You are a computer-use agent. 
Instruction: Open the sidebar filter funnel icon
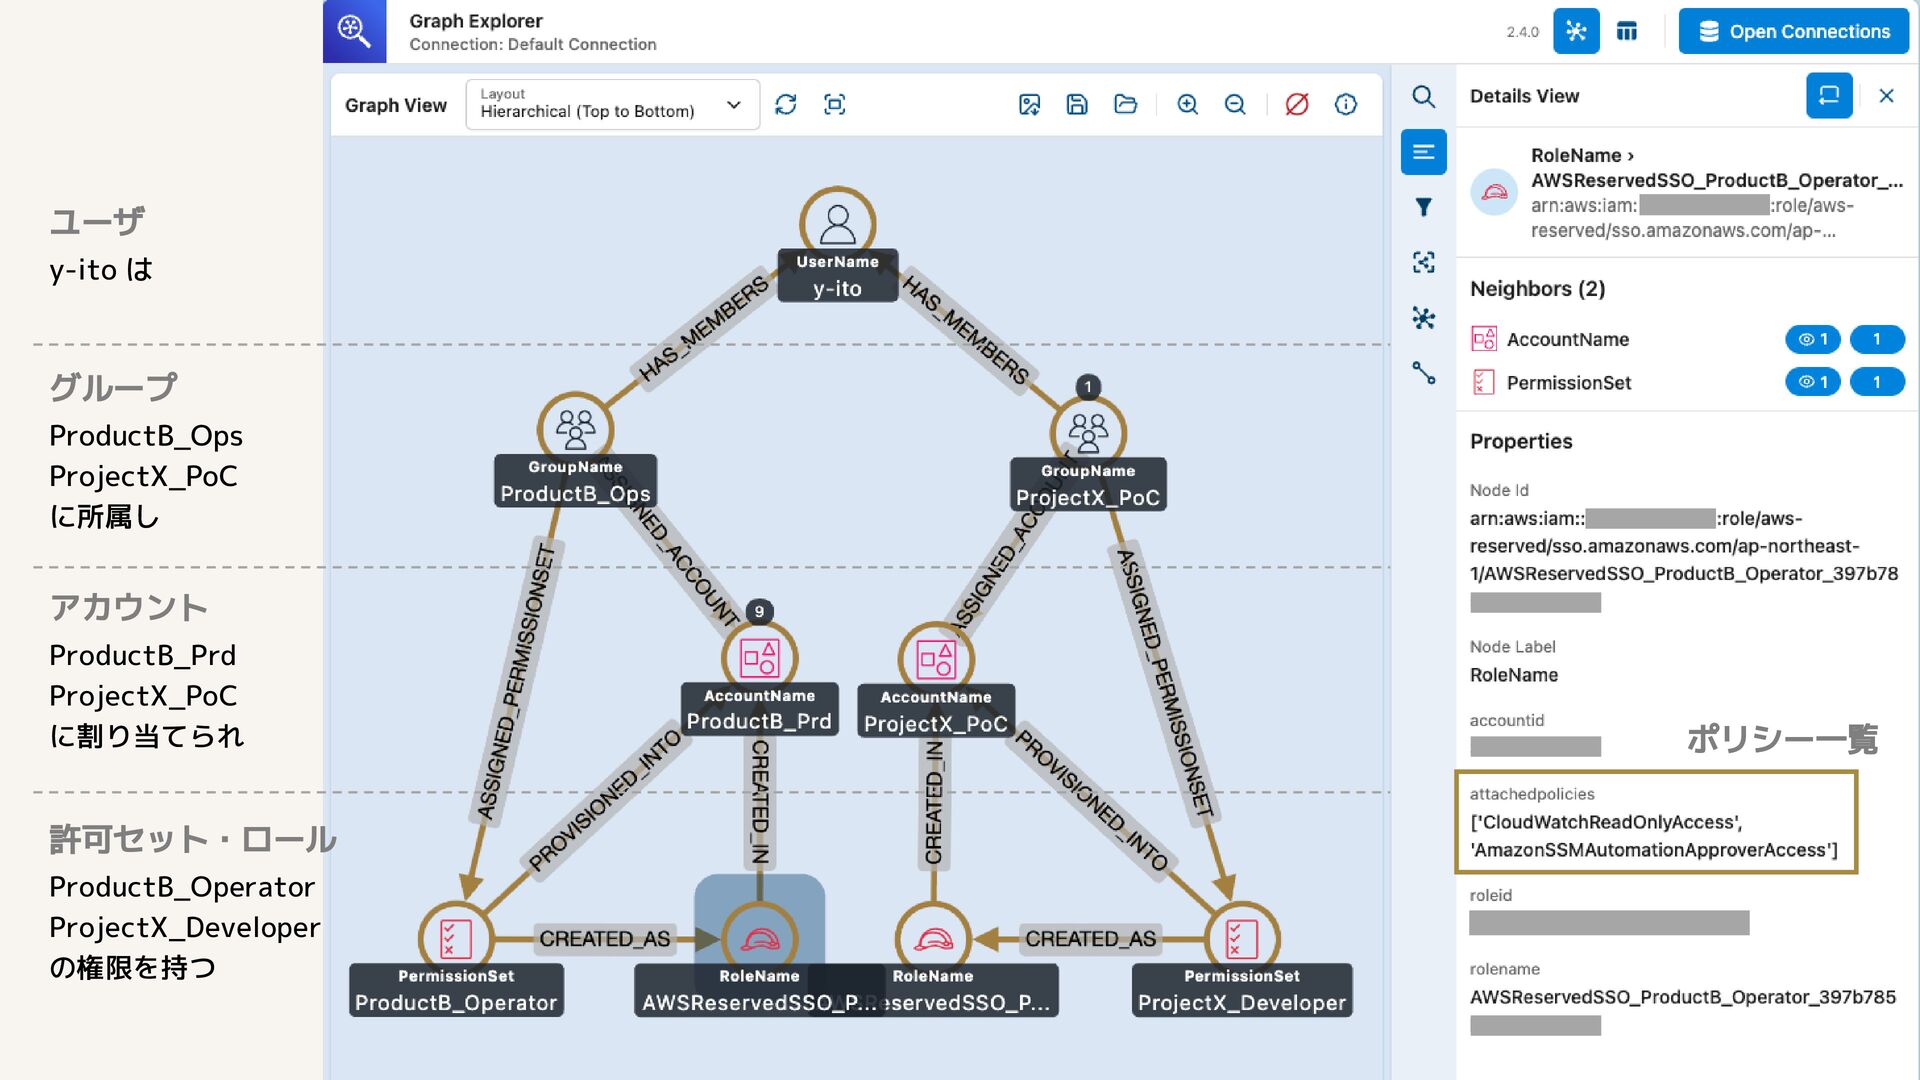1423,207
